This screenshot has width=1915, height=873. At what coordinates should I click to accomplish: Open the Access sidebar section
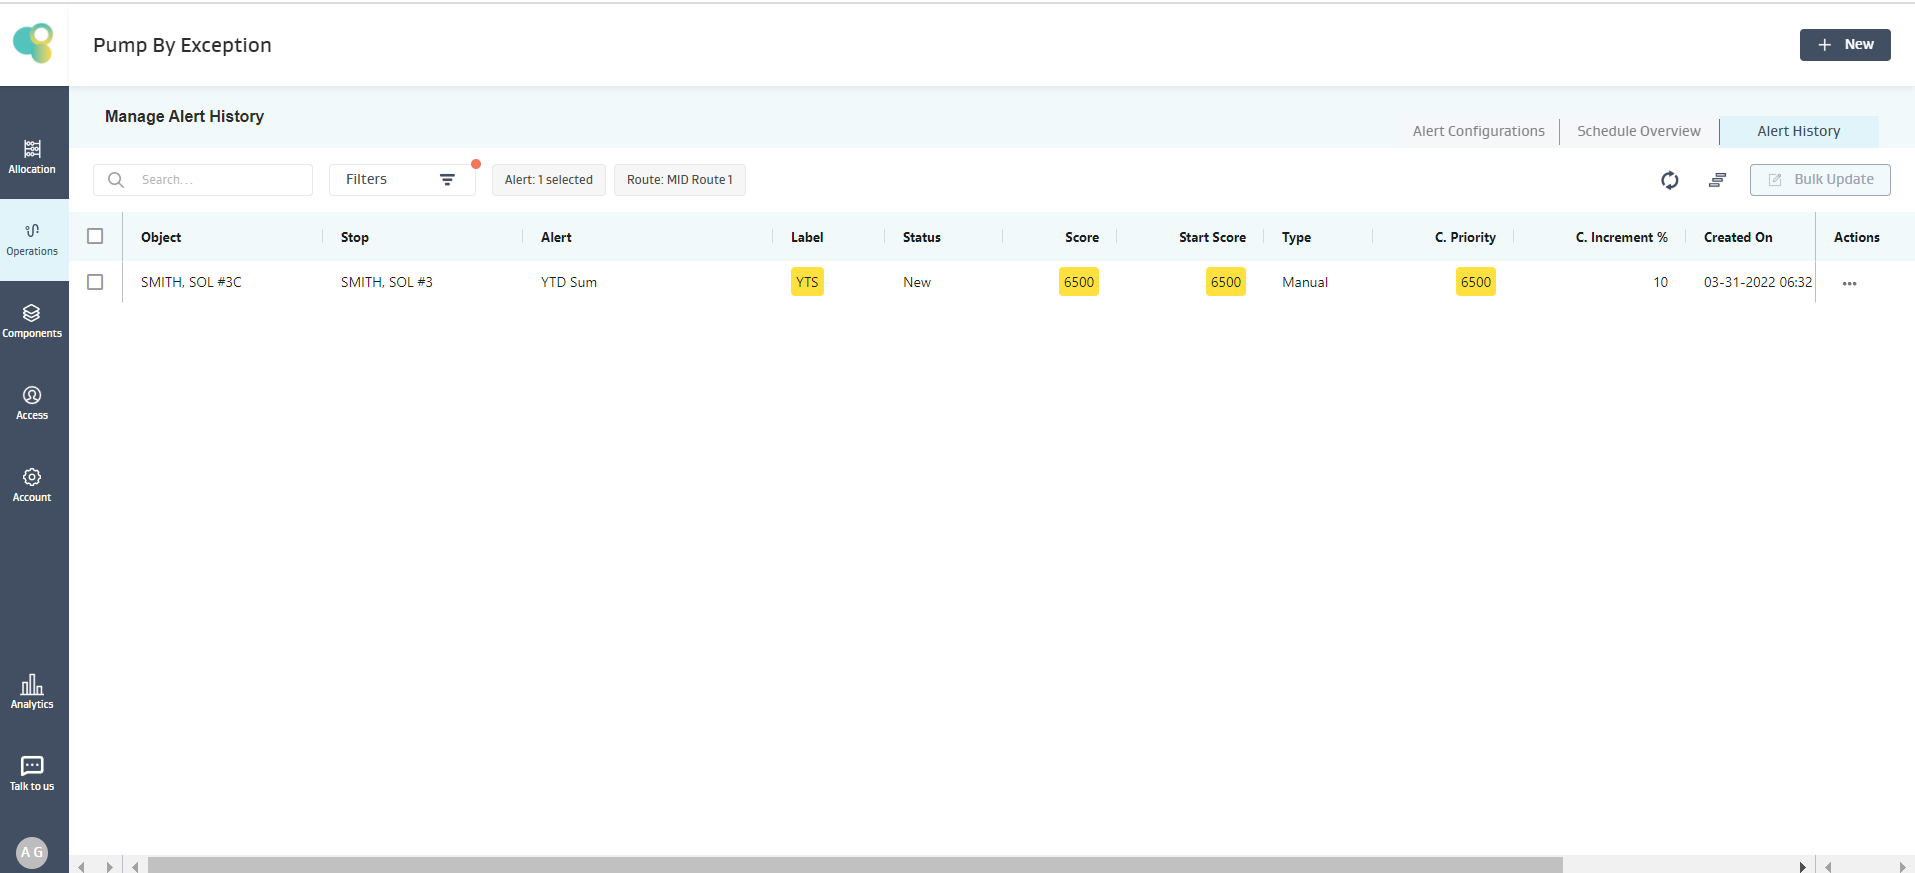pyautogui.click(x=32, y=403)
